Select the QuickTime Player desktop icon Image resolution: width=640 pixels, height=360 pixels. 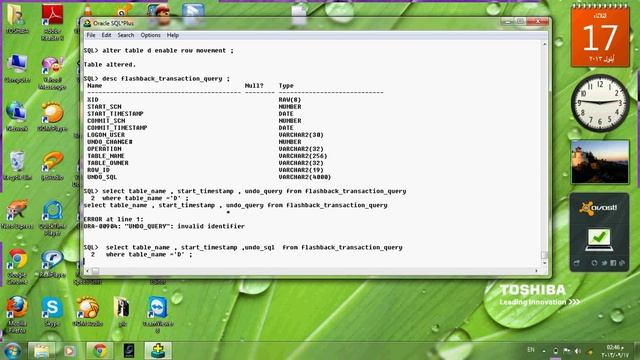point(52,218)
